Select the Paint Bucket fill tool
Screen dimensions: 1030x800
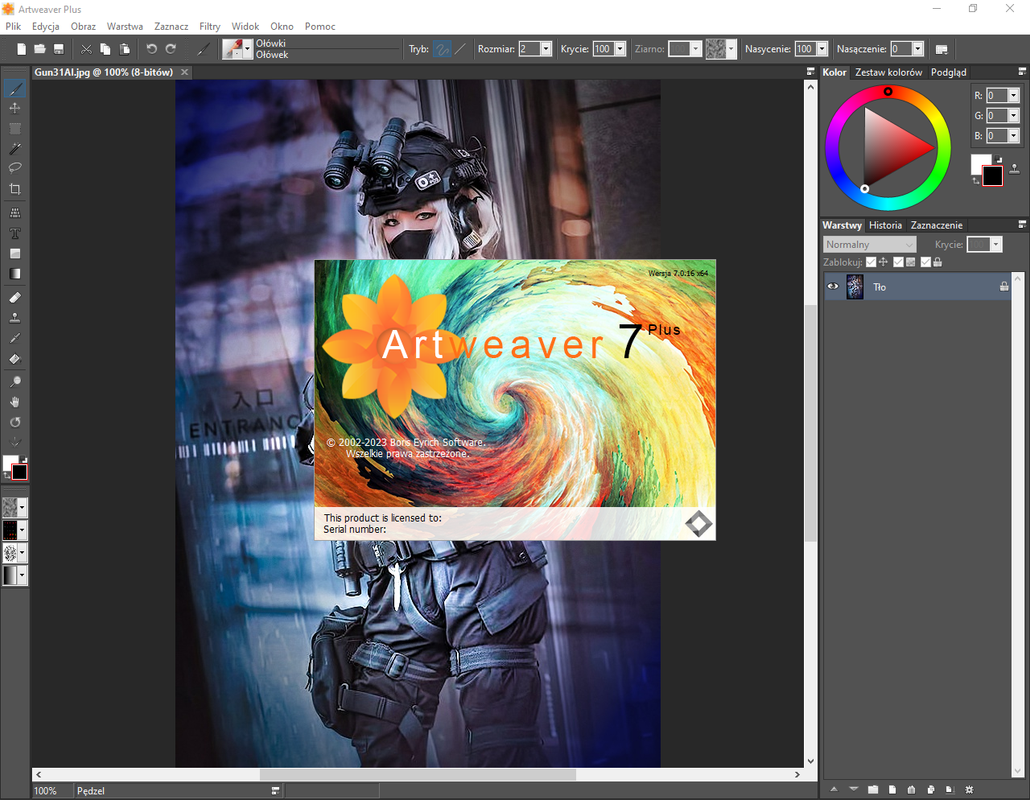(15, 359)
